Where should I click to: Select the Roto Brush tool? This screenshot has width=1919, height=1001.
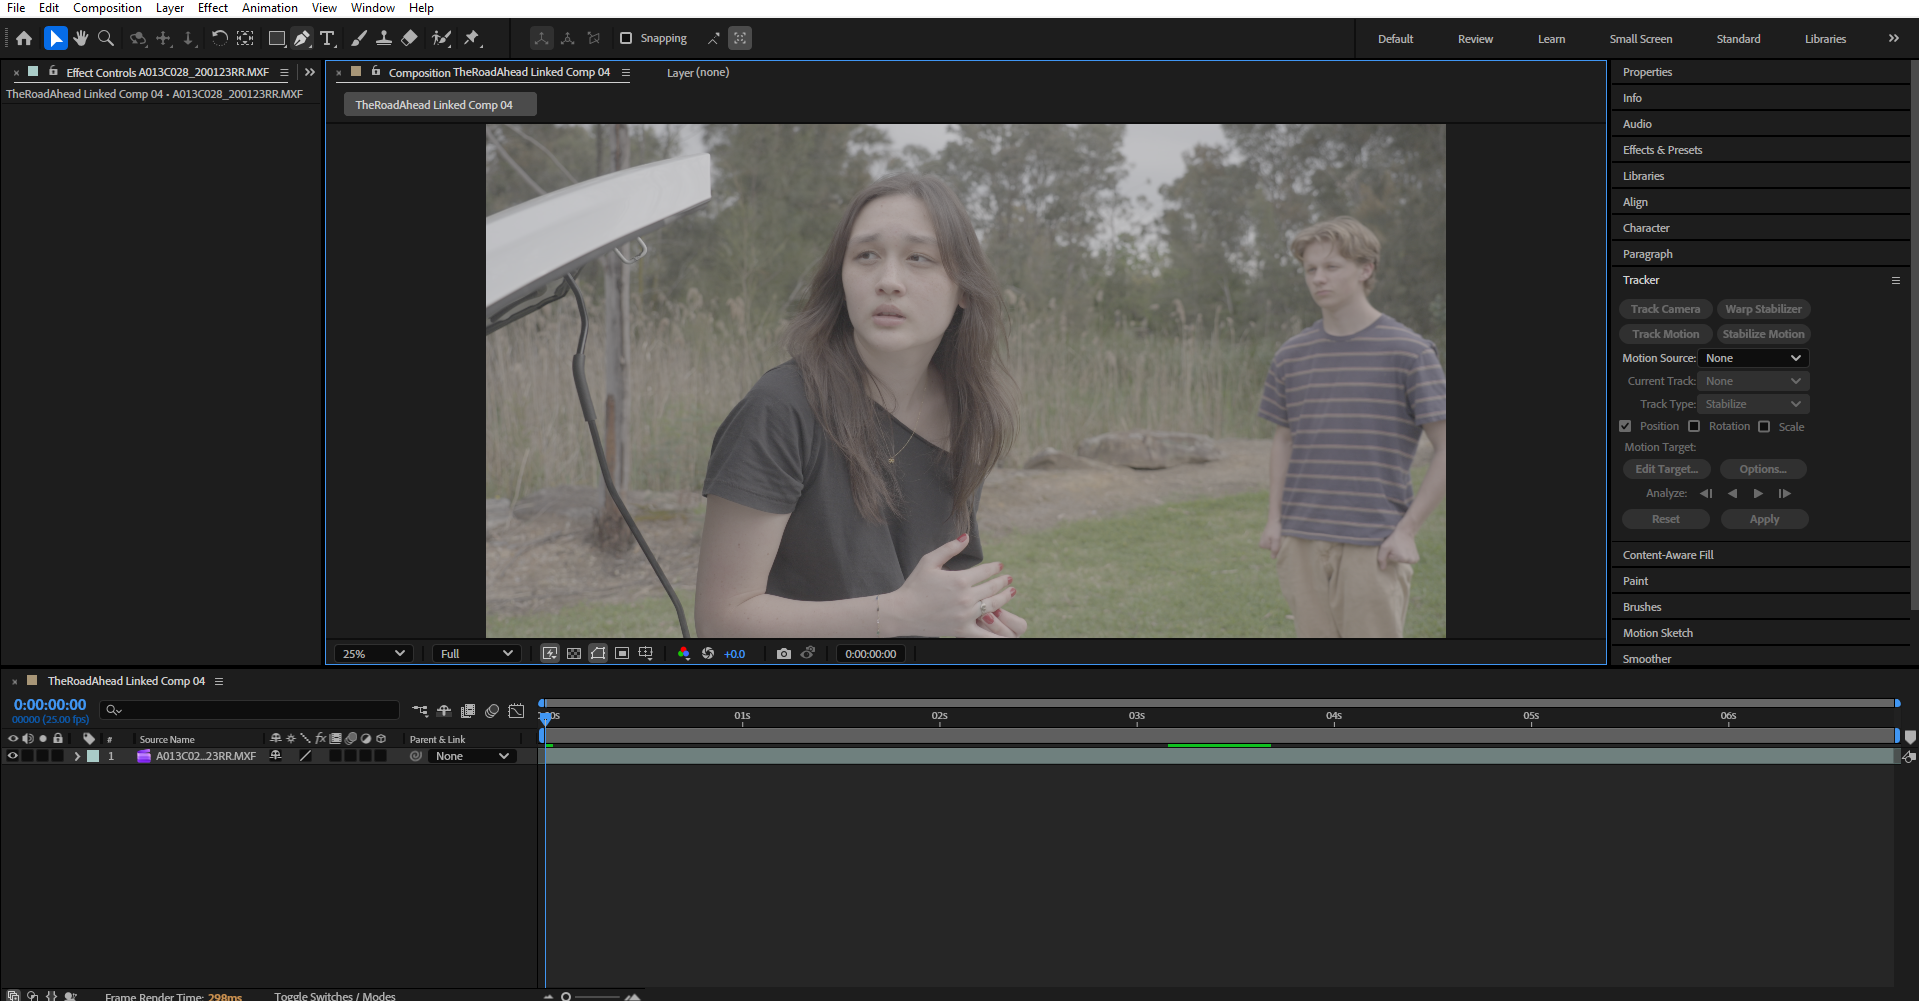click(x=441, y=38)
